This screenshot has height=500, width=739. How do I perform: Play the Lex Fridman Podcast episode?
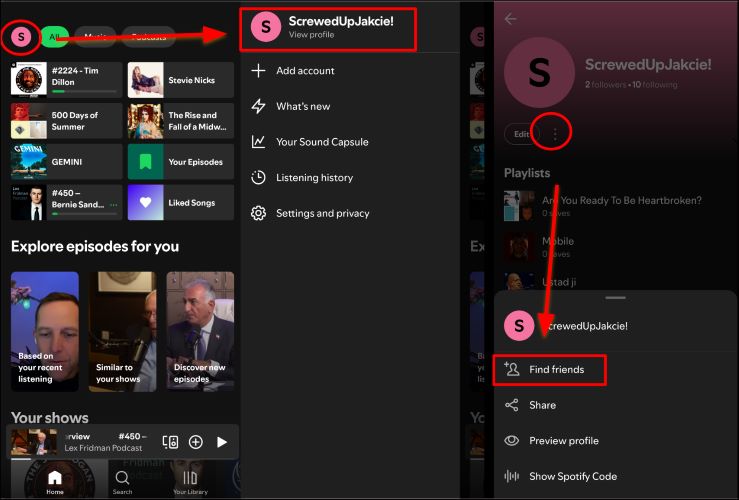pyautogui.click(x=222, y=442)
